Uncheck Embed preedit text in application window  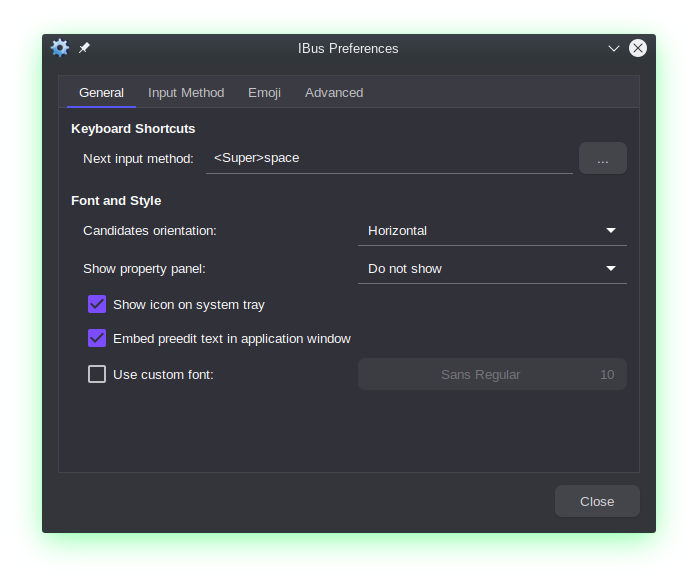[97, 339]
